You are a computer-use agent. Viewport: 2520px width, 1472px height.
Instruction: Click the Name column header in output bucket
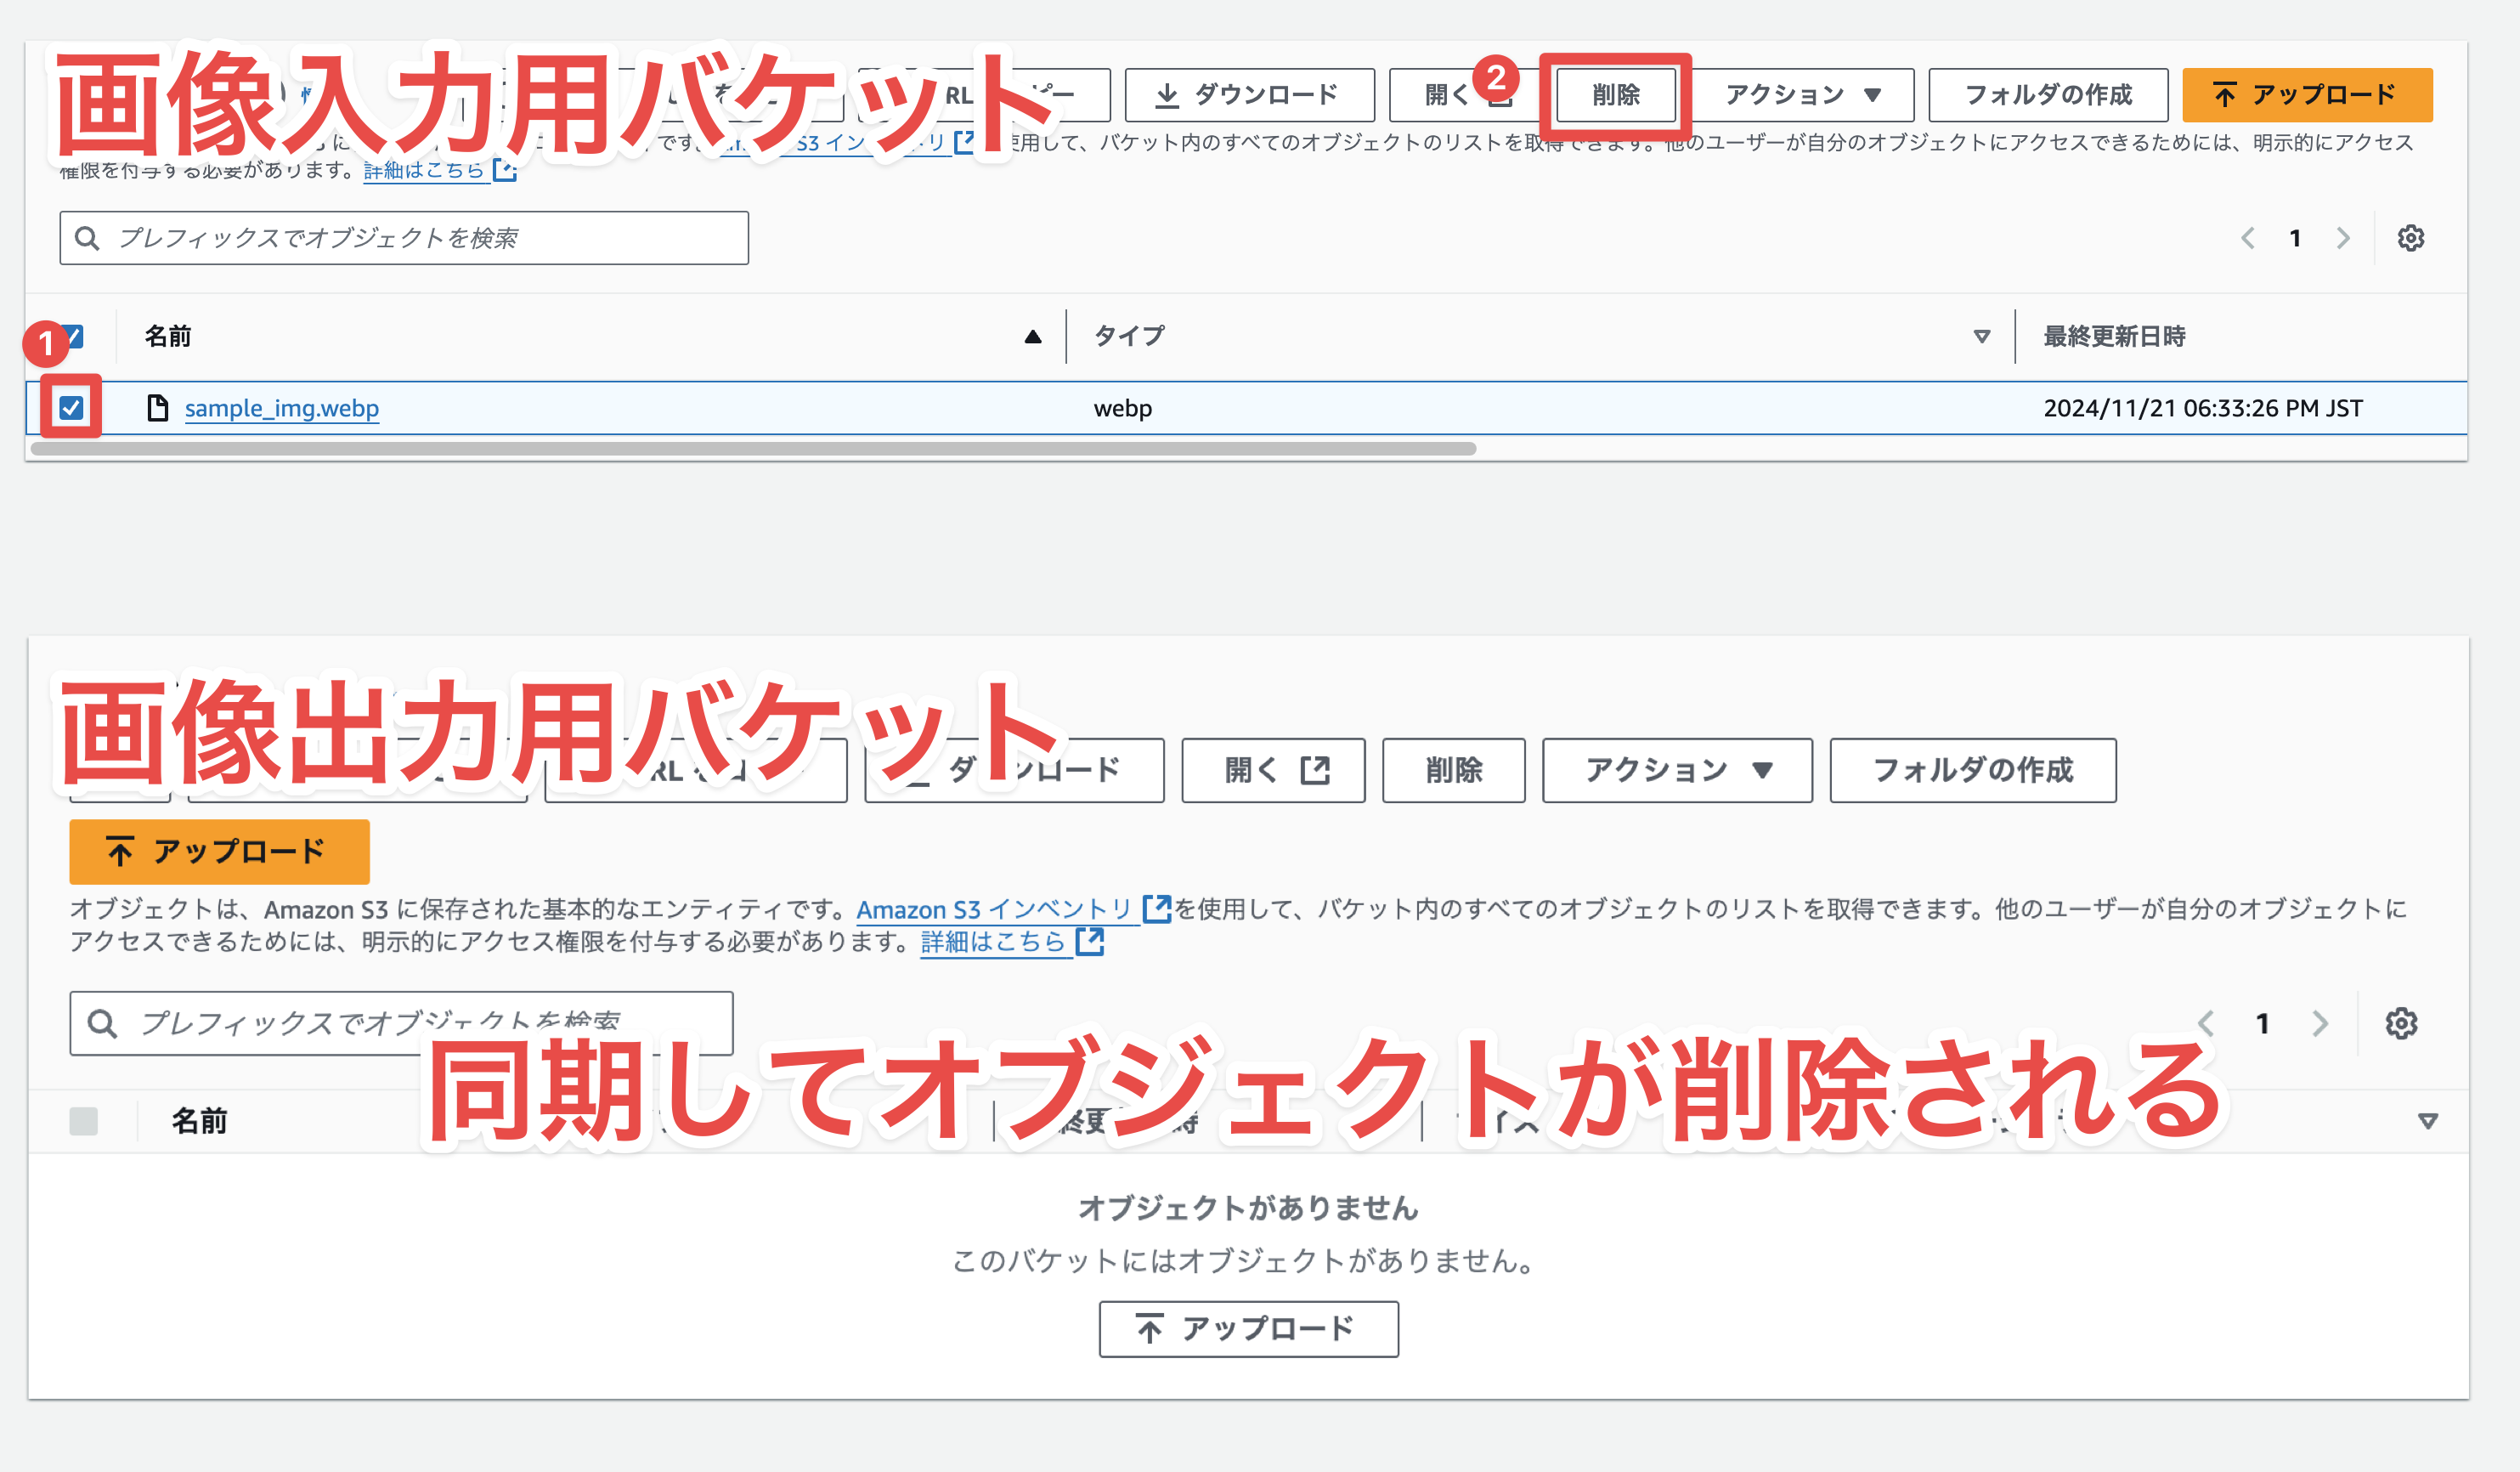(x=199, y=1121)
